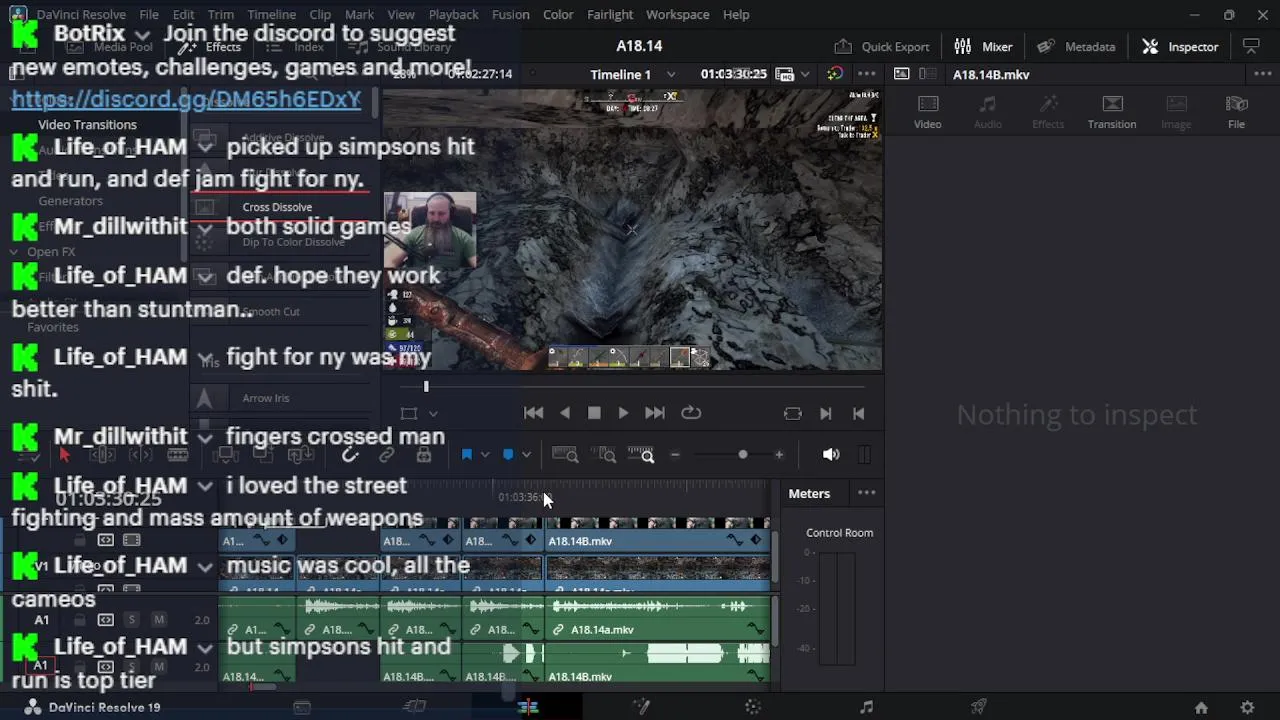Viewport: 1280px width, 720px height.
Task: Click the timeline zoom in plus button
Action: pyautogui.click(x=779, y=455)
